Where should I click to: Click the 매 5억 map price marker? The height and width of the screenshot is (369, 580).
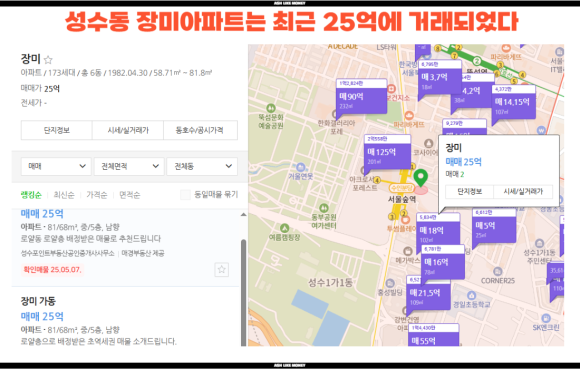[494, 226]
